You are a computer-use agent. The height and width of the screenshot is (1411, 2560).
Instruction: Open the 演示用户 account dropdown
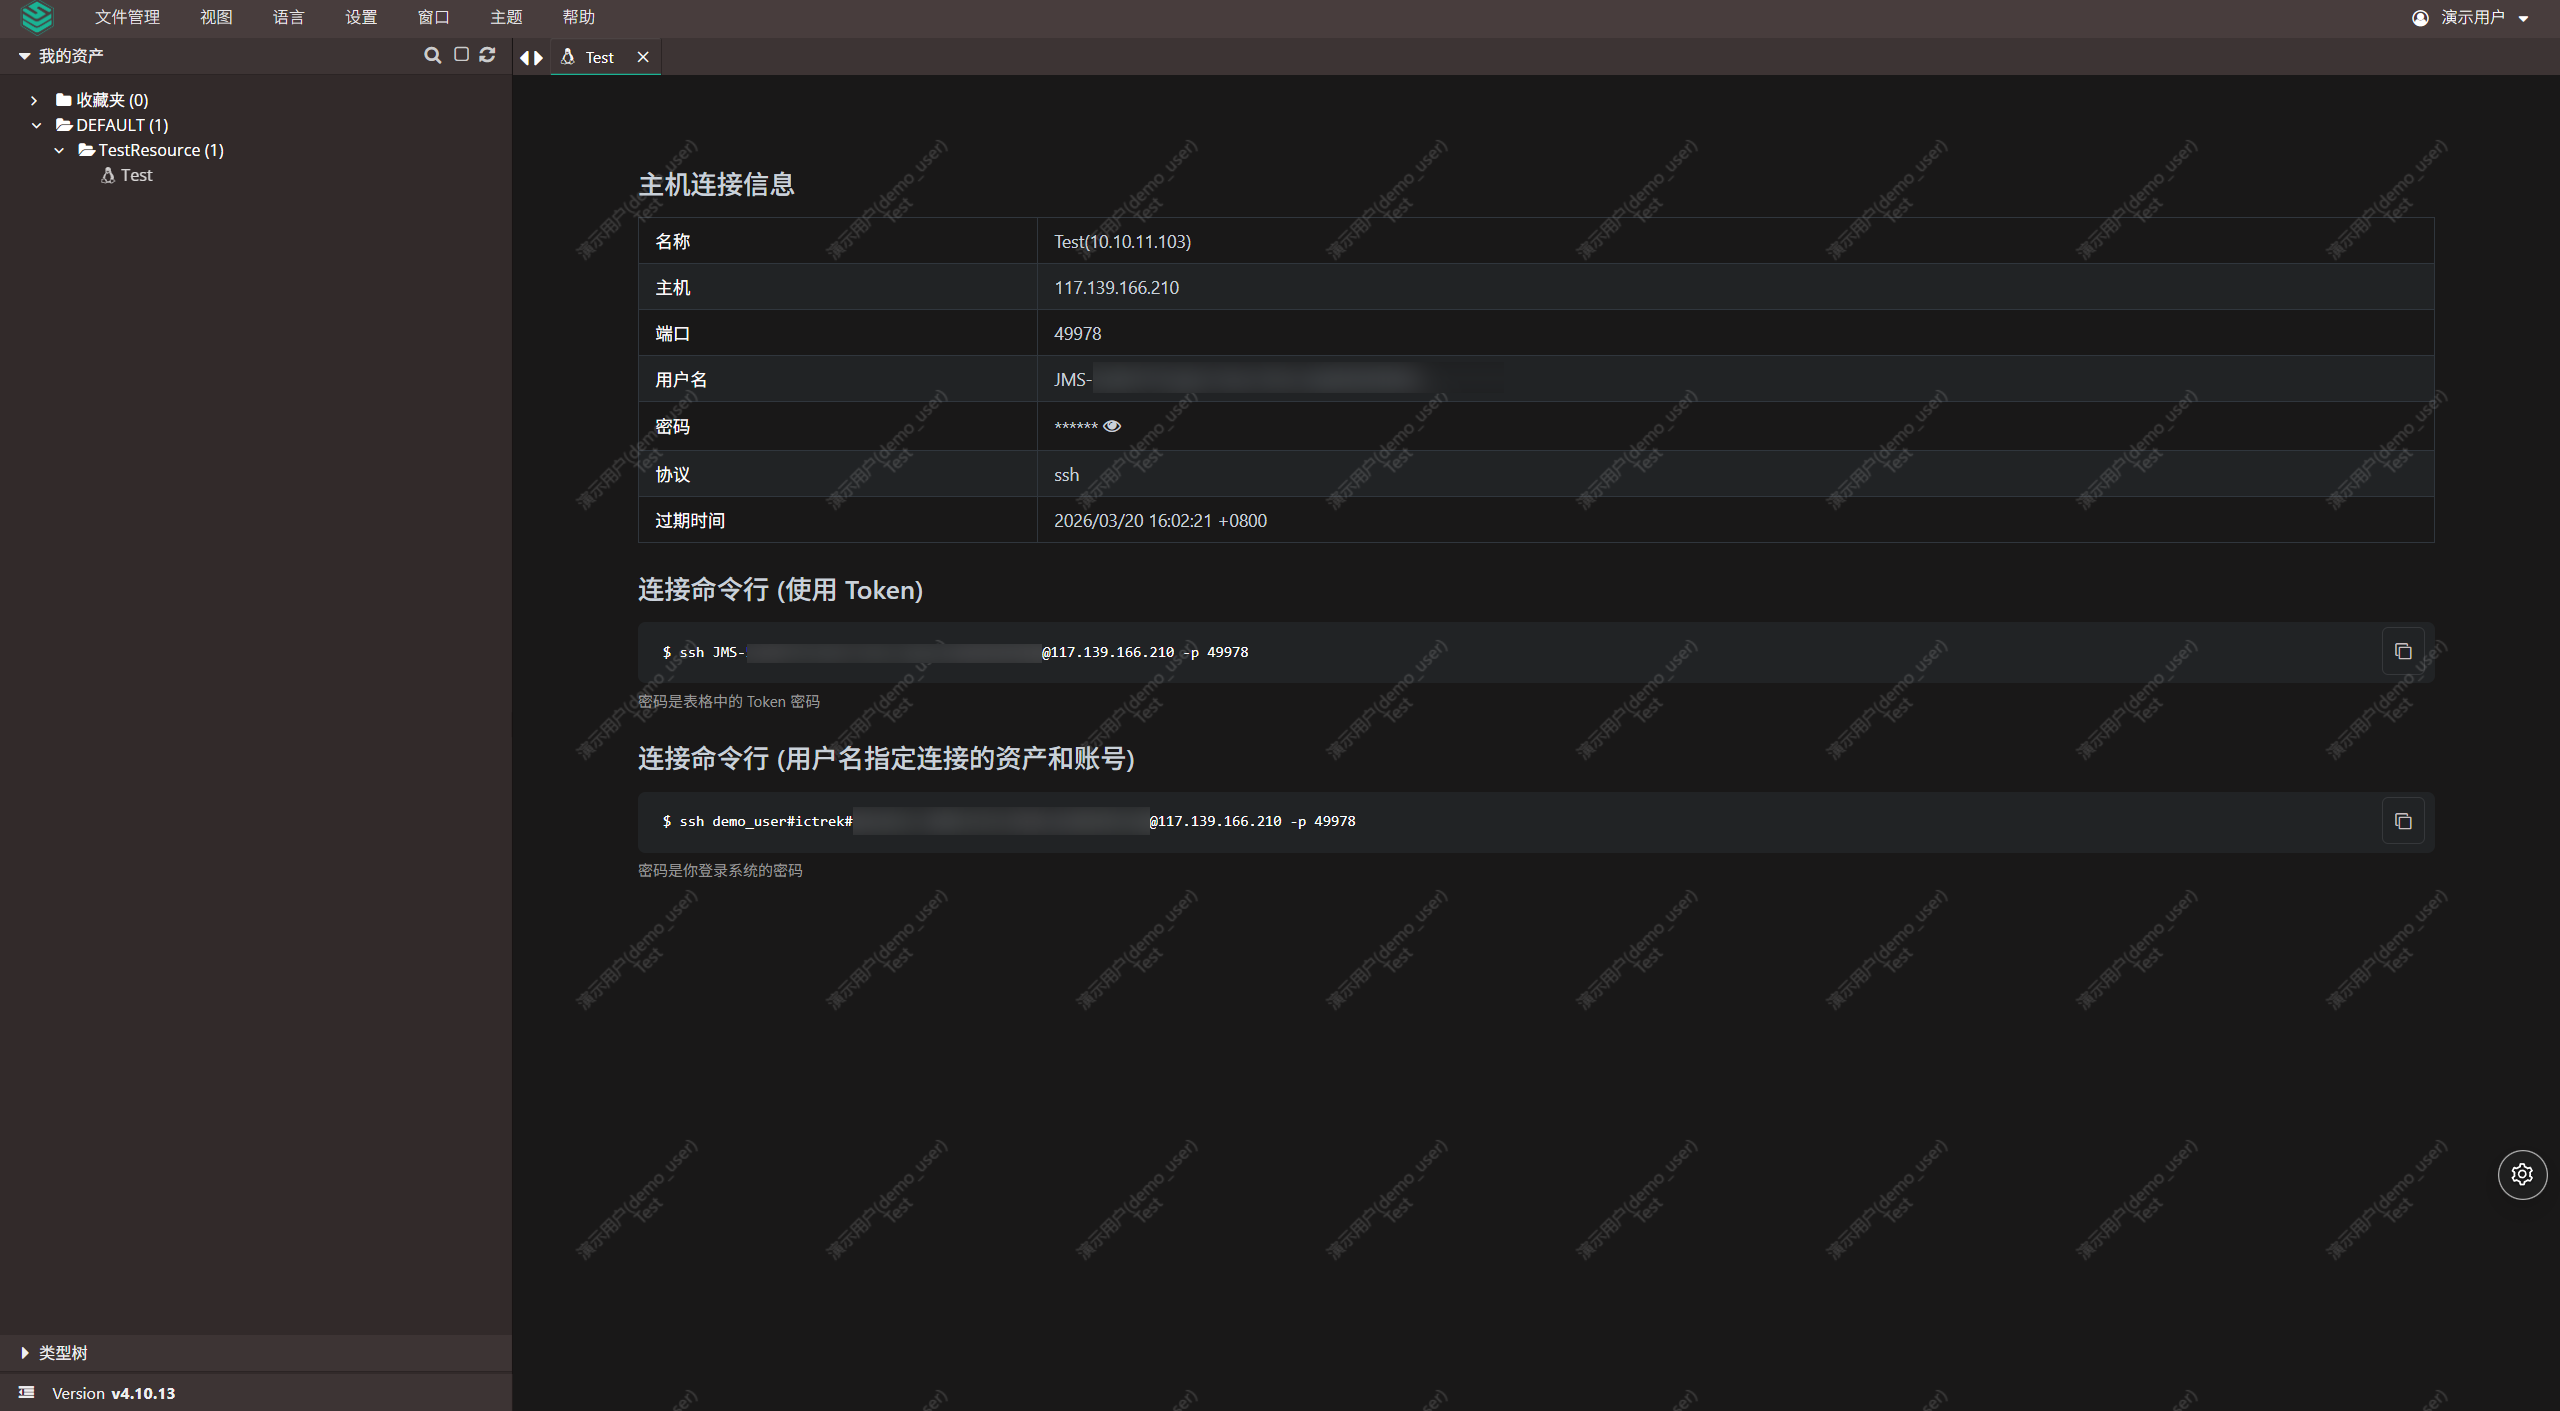2470,17
